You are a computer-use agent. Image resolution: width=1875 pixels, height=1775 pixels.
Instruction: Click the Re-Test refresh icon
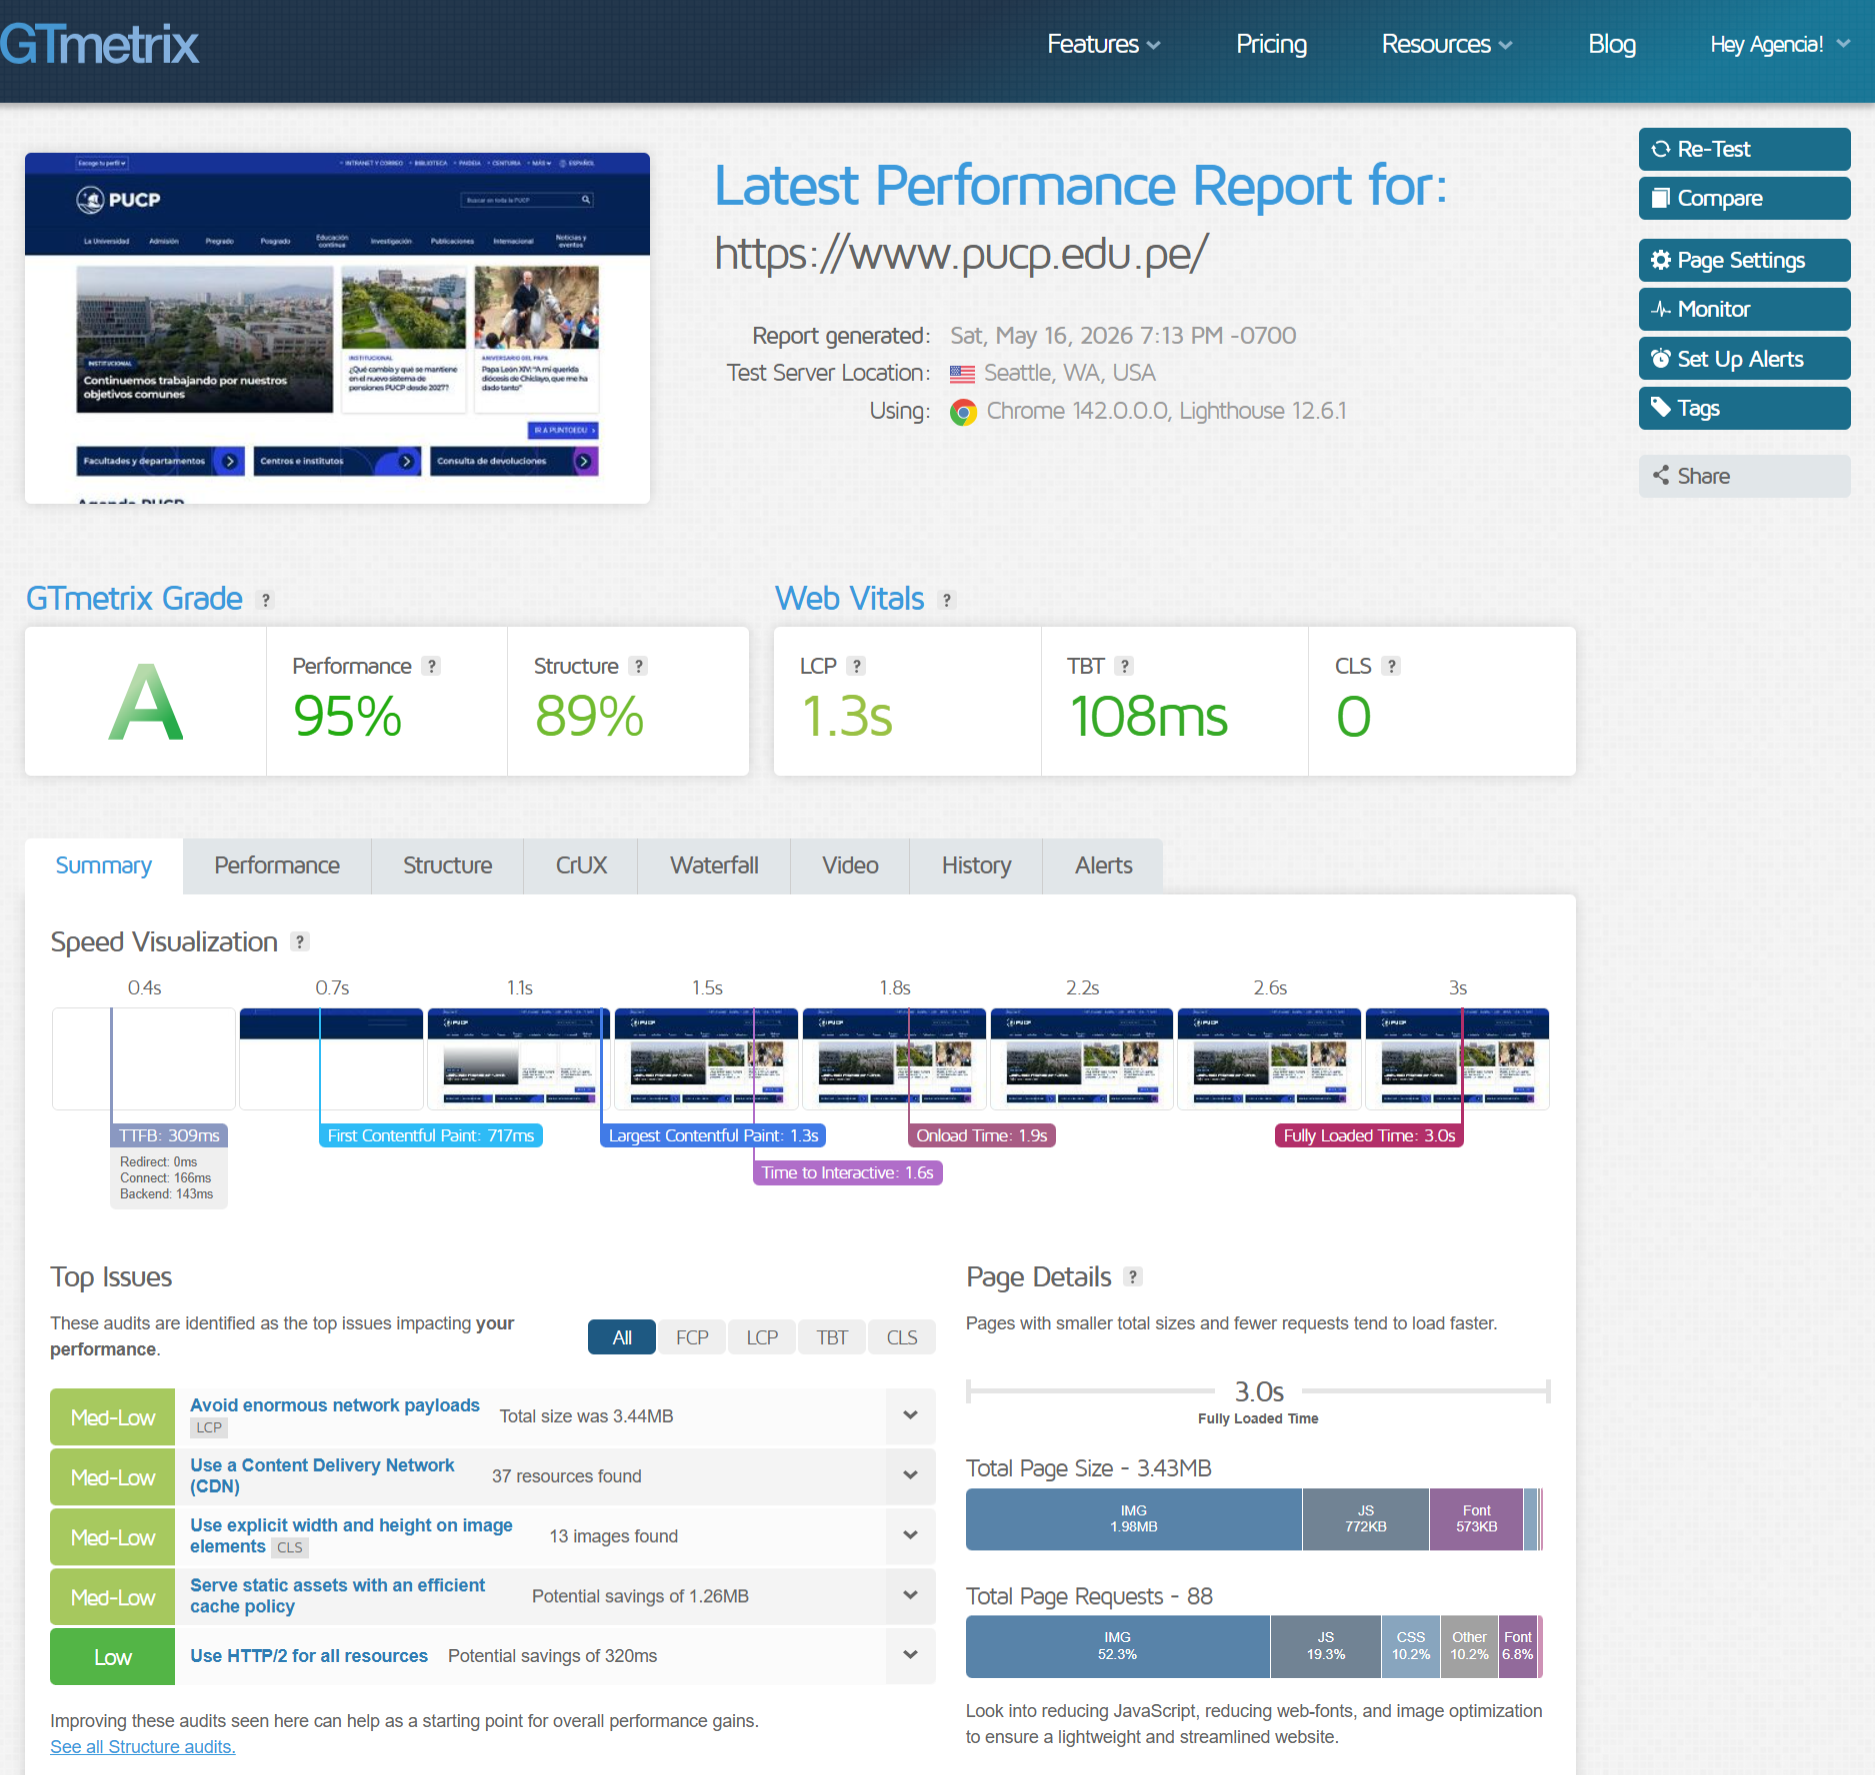(1661, 149)
